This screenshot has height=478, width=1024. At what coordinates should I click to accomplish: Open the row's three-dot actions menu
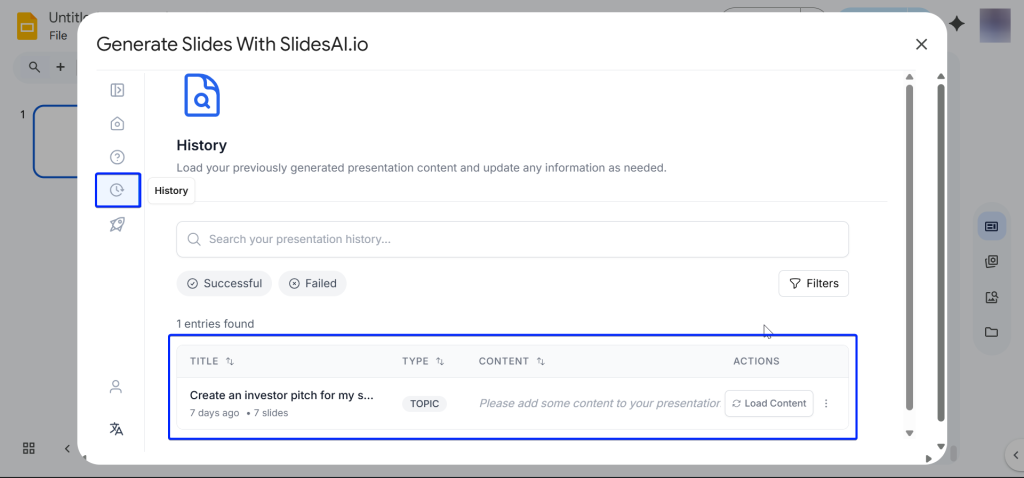tap(826, 404)
